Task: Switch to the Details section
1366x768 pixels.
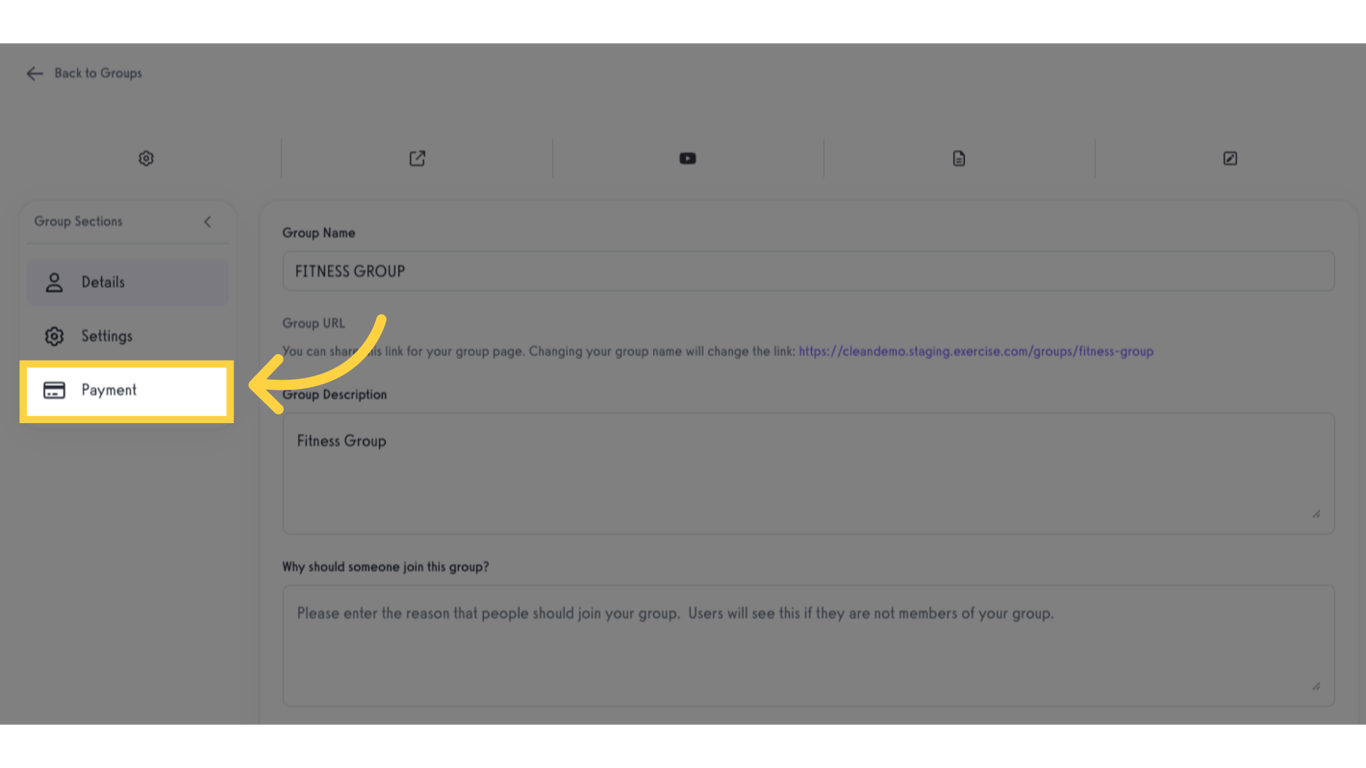Action: pyautogui.click(x=103, y=281)
